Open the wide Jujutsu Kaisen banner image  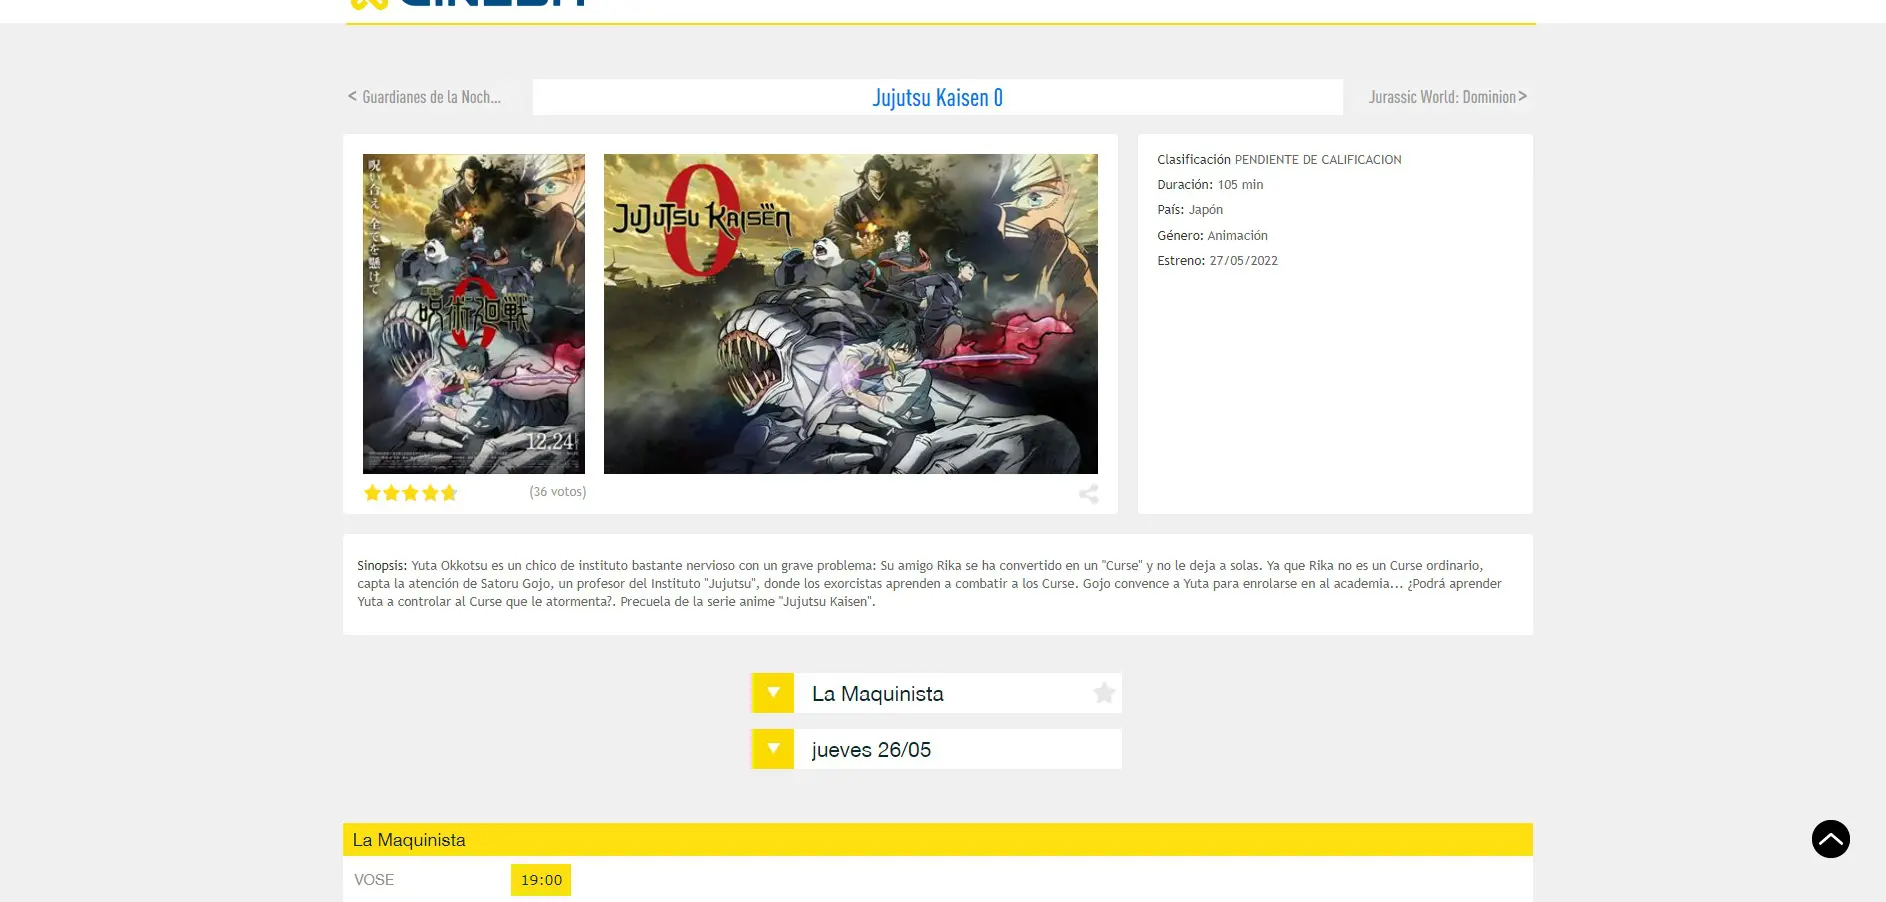851,314
